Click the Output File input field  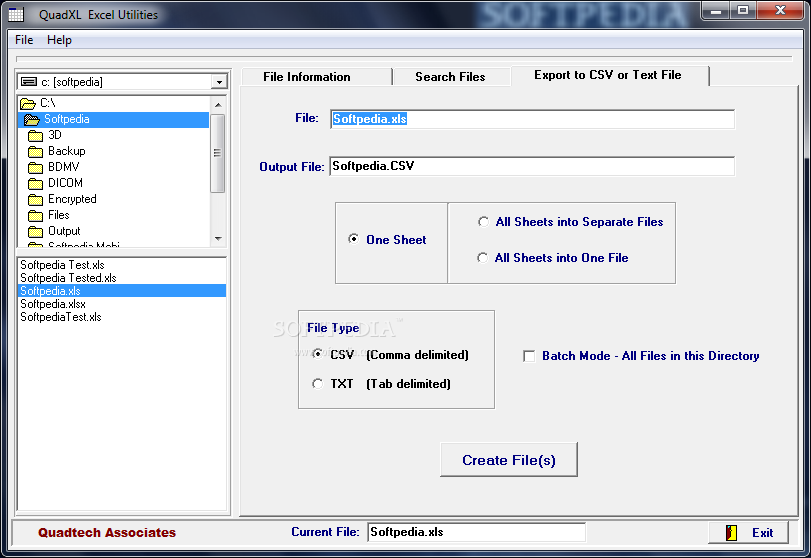click(532, 166)
